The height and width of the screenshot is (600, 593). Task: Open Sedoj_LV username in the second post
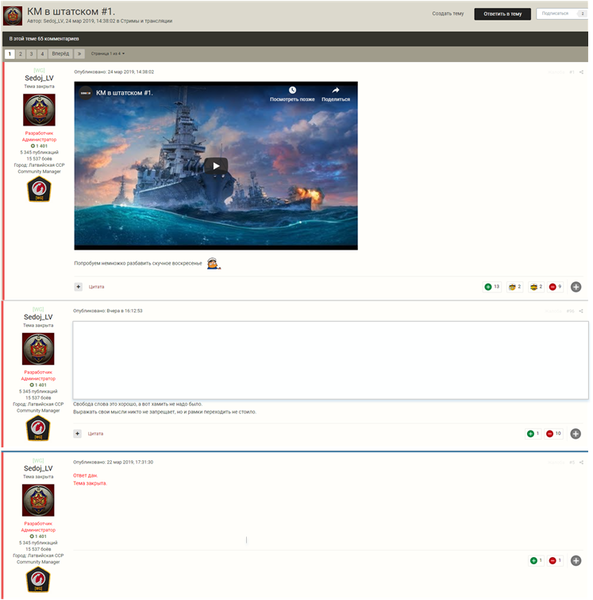click(38, 317)
